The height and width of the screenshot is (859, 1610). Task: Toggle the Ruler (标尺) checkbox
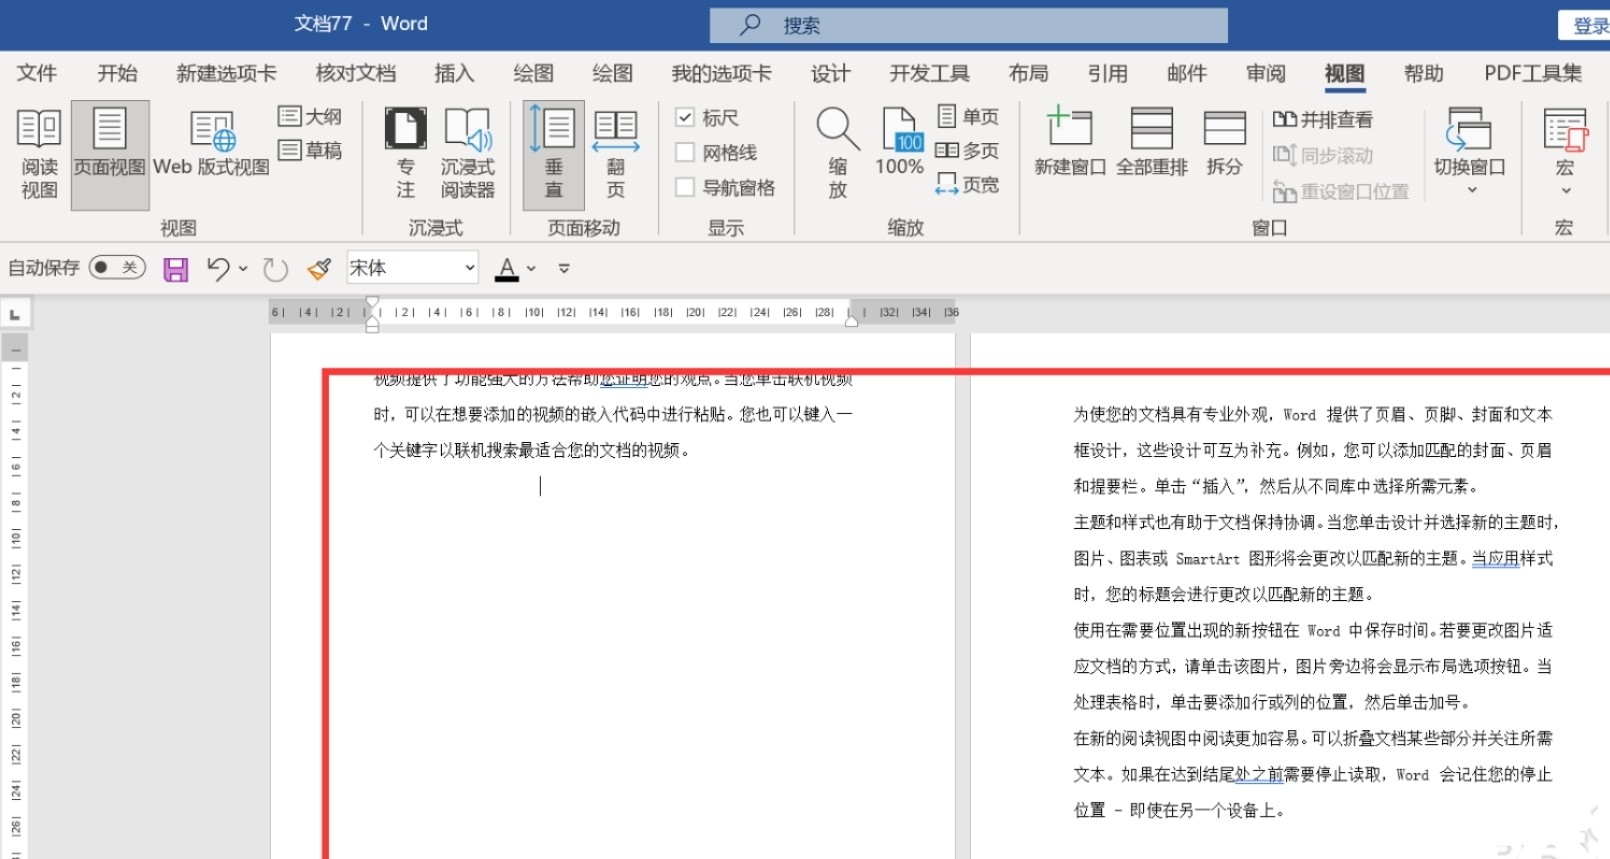pos(685,118)
